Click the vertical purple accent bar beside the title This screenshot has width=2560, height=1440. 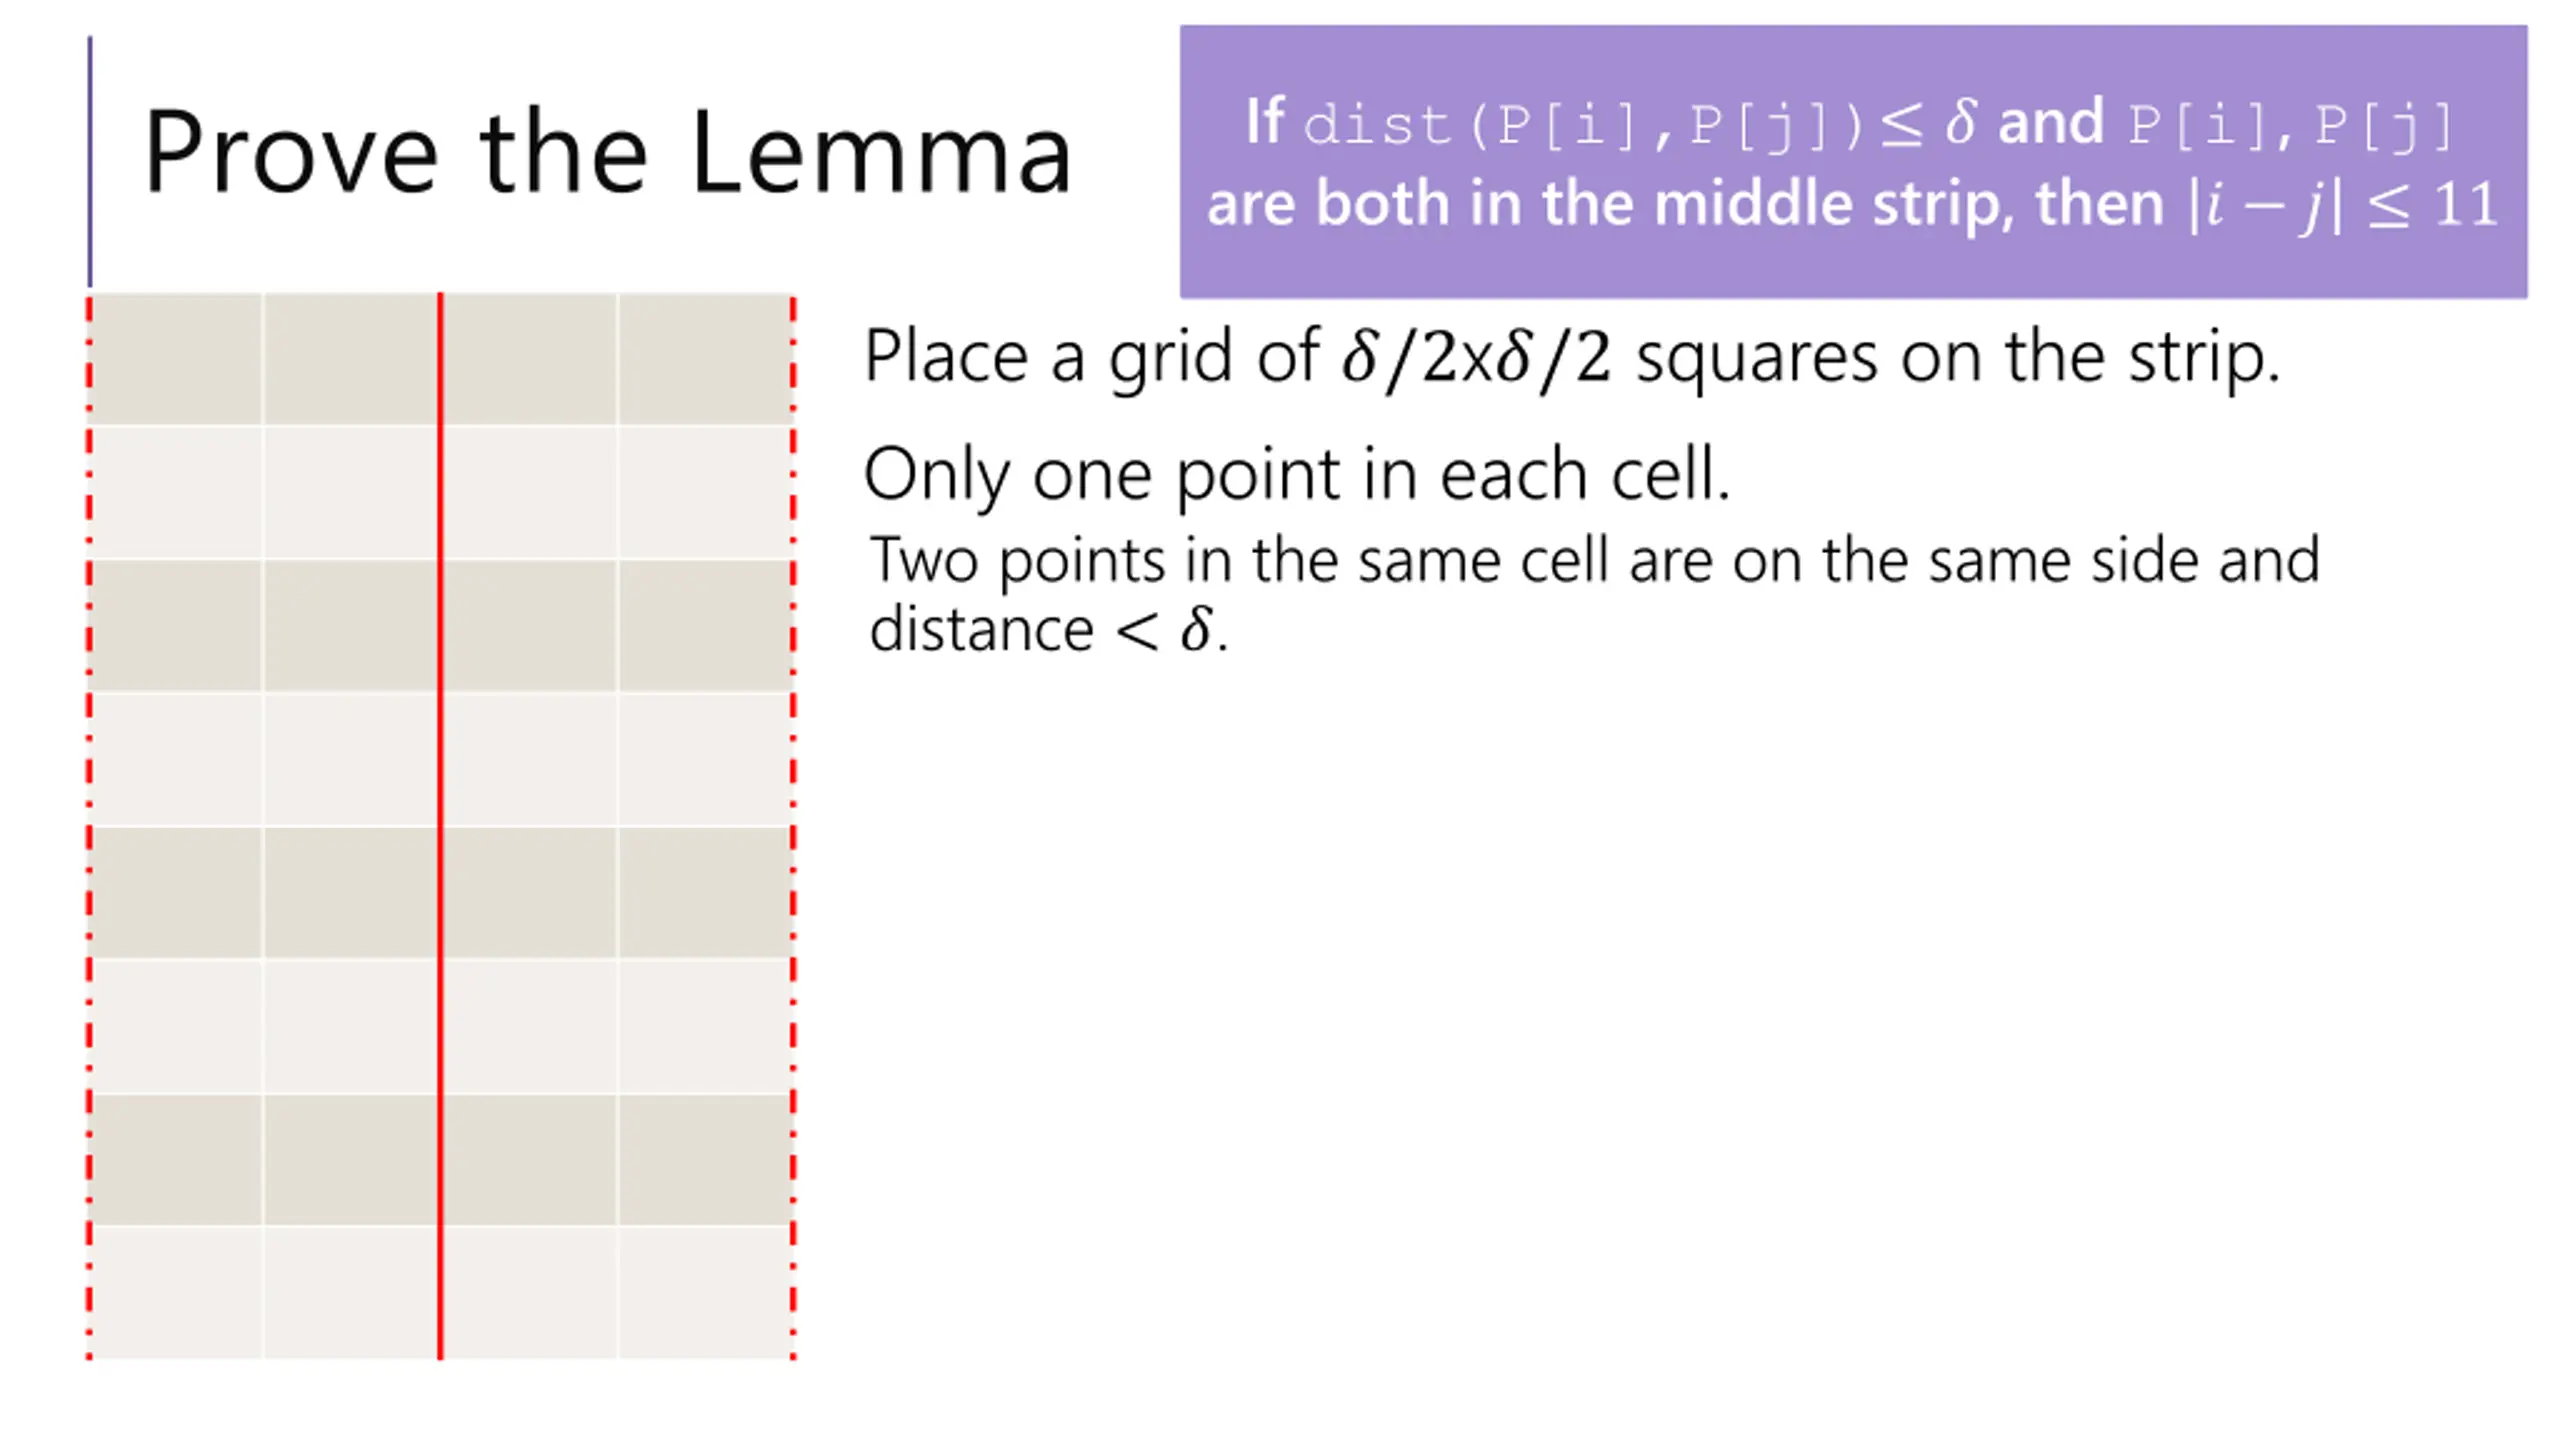[x=90, y=162]
